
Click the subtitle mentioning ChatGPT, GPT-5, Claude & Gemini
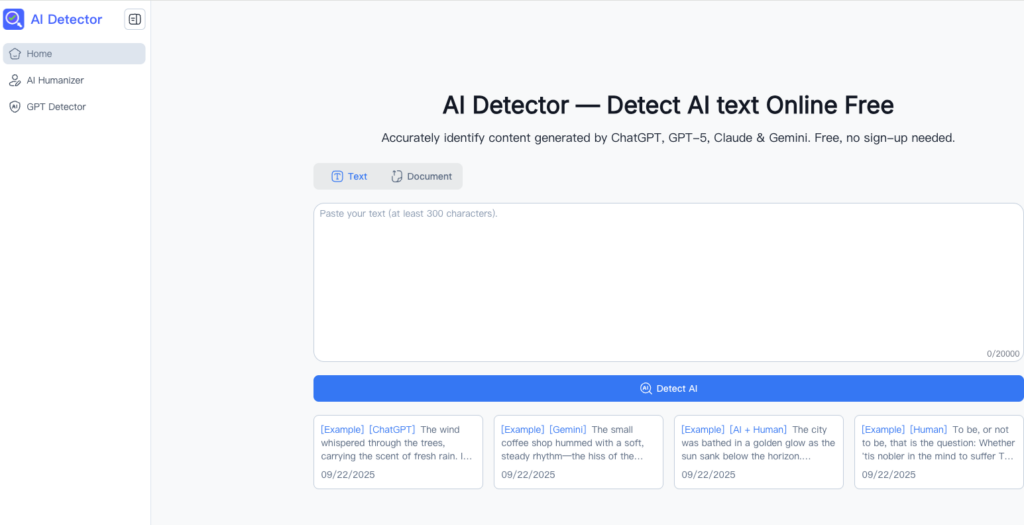668,138
